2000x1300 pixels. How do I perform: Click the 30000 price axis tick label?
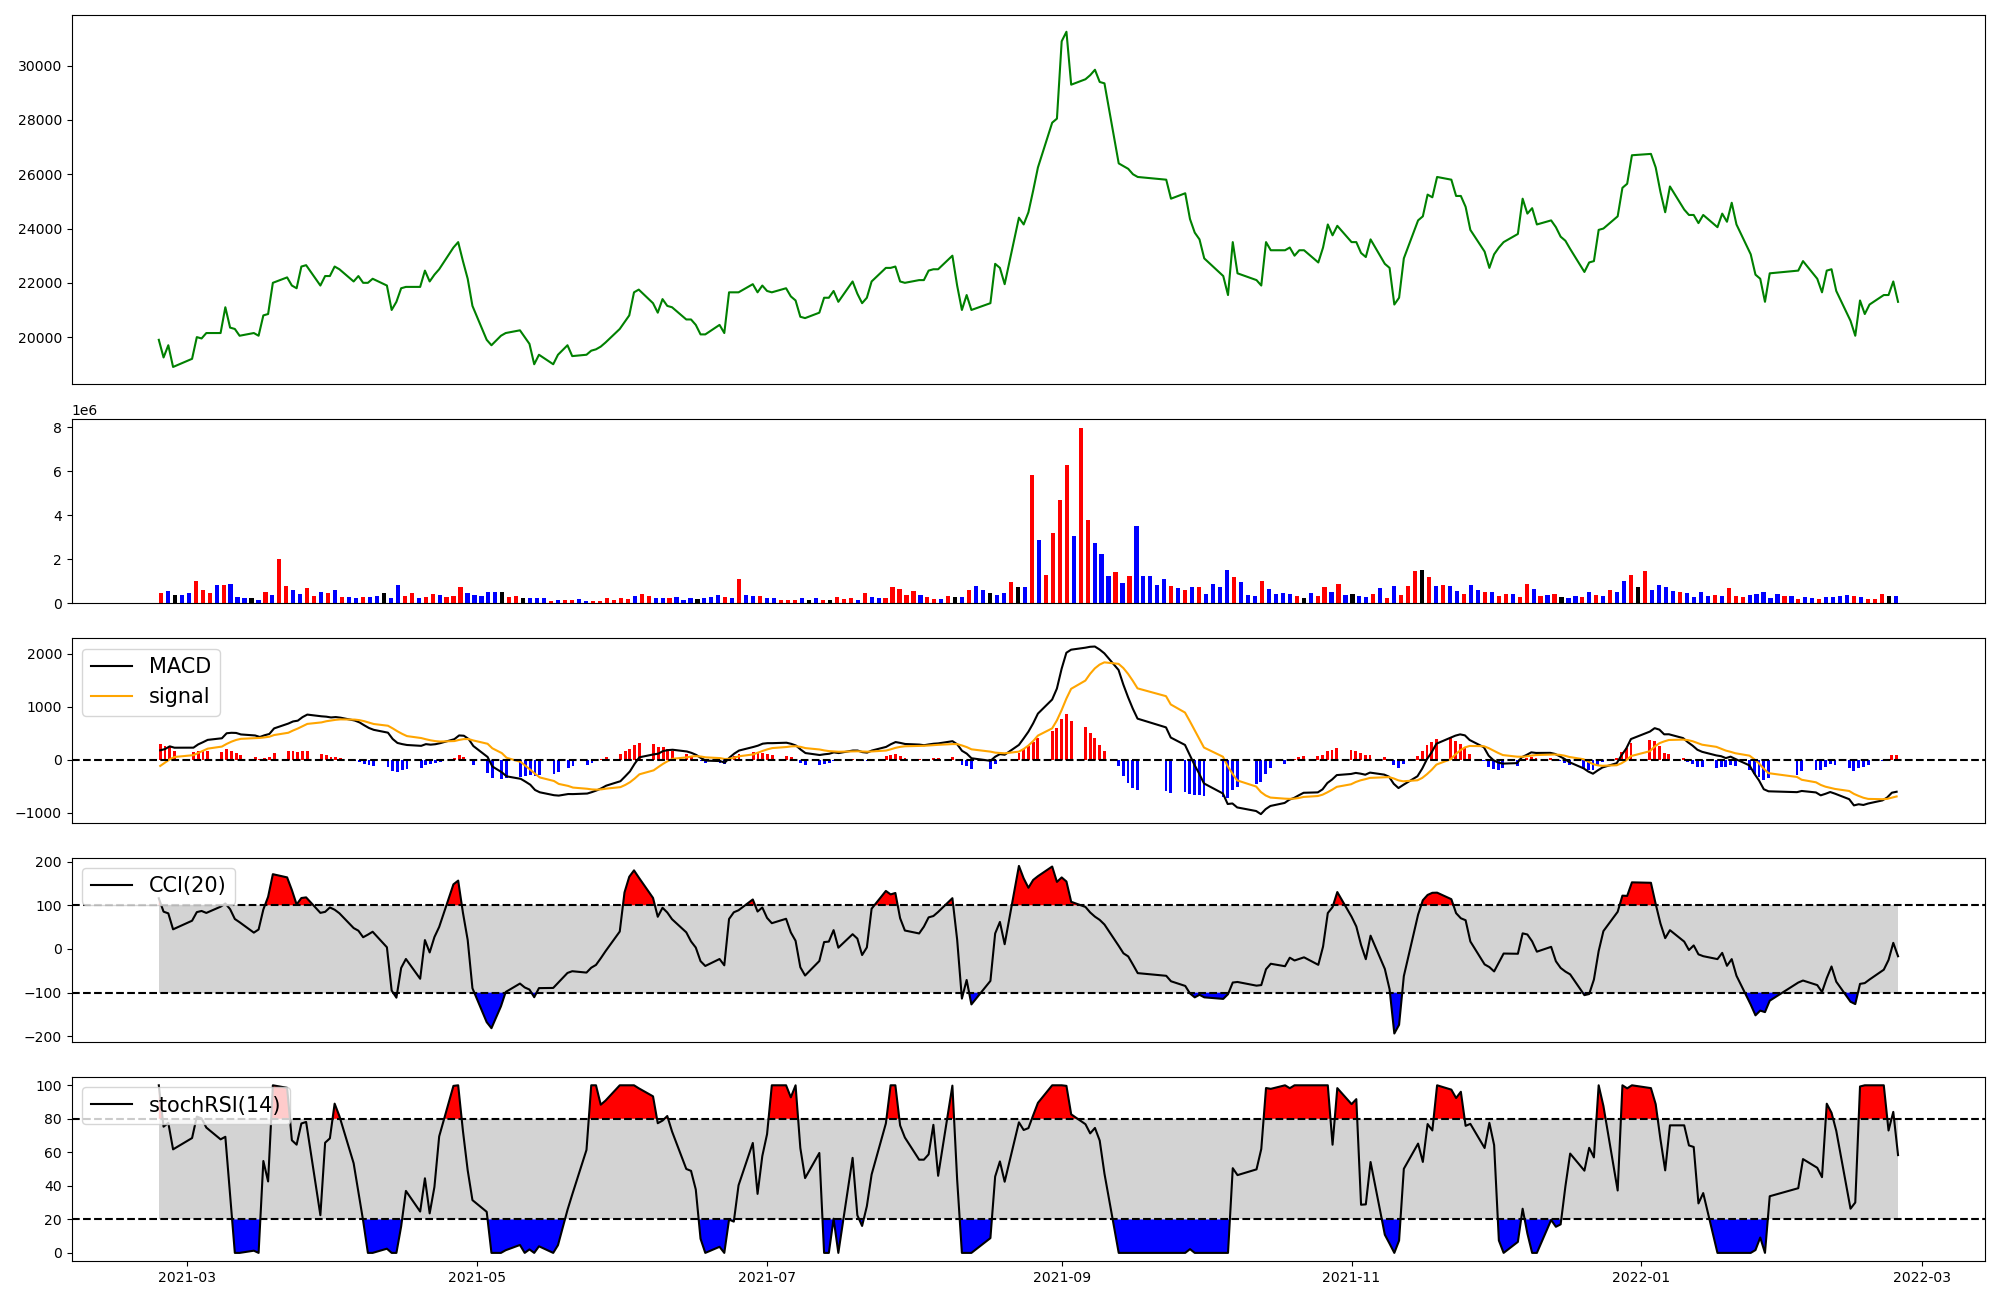(40, 67)
